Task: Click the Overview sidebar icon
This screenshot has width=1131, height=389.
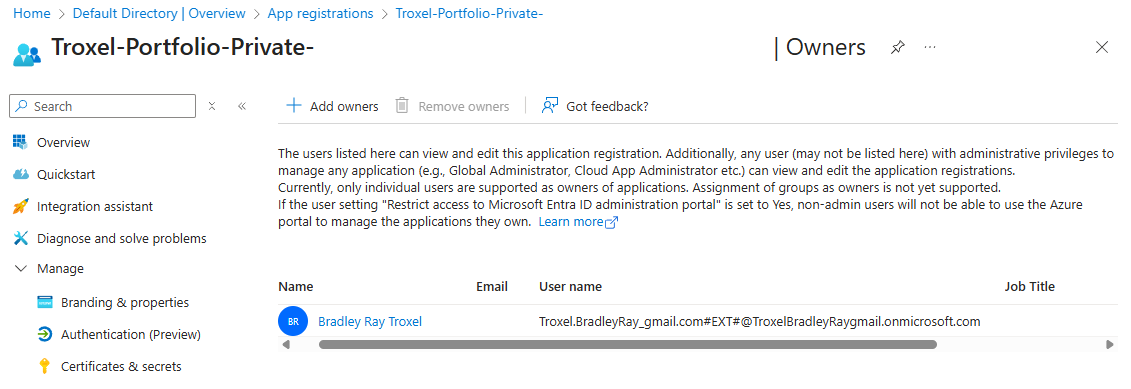Action: pyautogui.click(x=21, y=142)
